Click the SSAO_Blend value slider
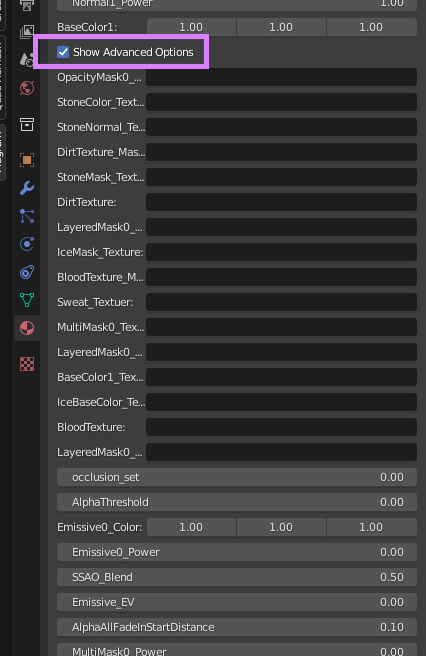 pos(237,577)
